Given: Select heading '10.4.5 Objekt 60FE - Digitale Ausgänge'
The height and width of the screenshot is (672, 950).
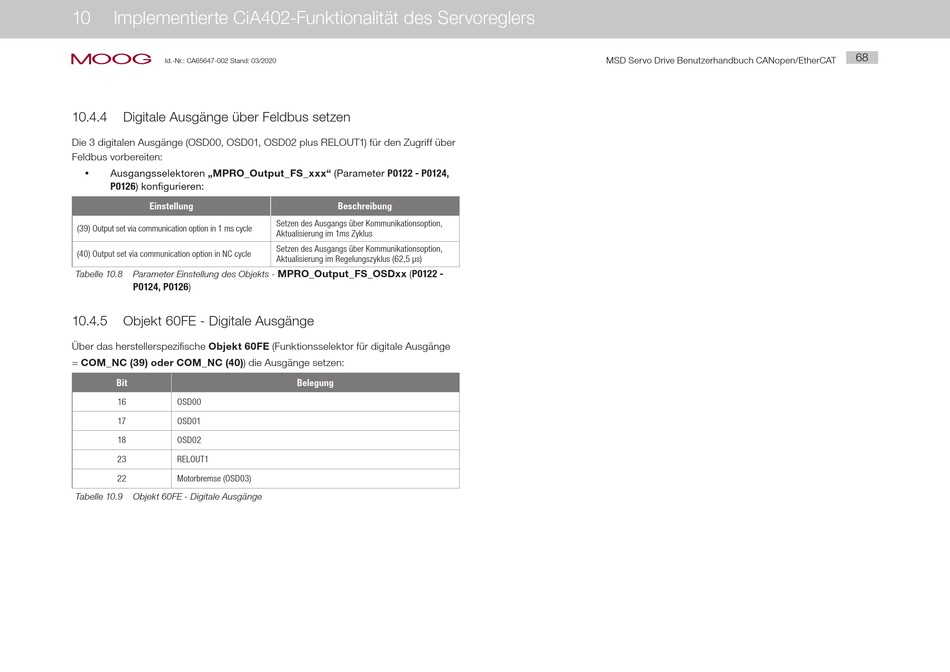Looking at the screenshot, I should pyautogui.click(x=193, y=321).
